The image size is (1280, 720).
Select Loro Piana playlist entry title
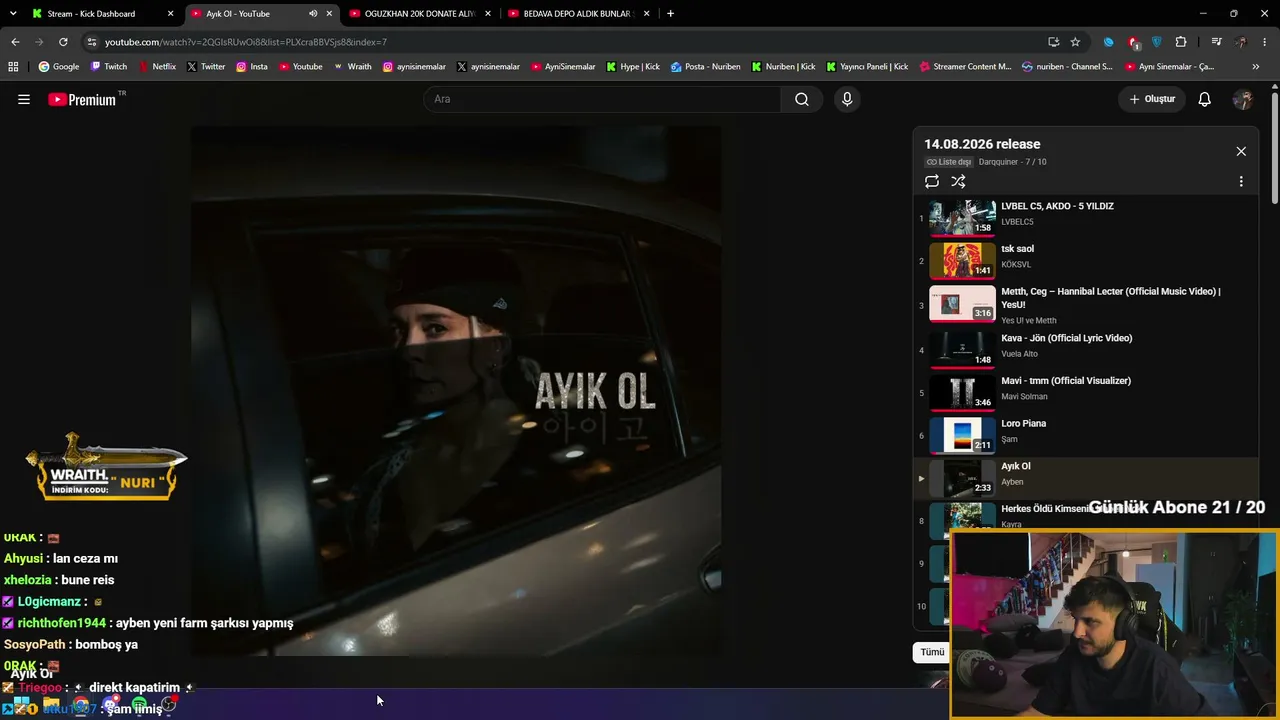click(1023, 423)
